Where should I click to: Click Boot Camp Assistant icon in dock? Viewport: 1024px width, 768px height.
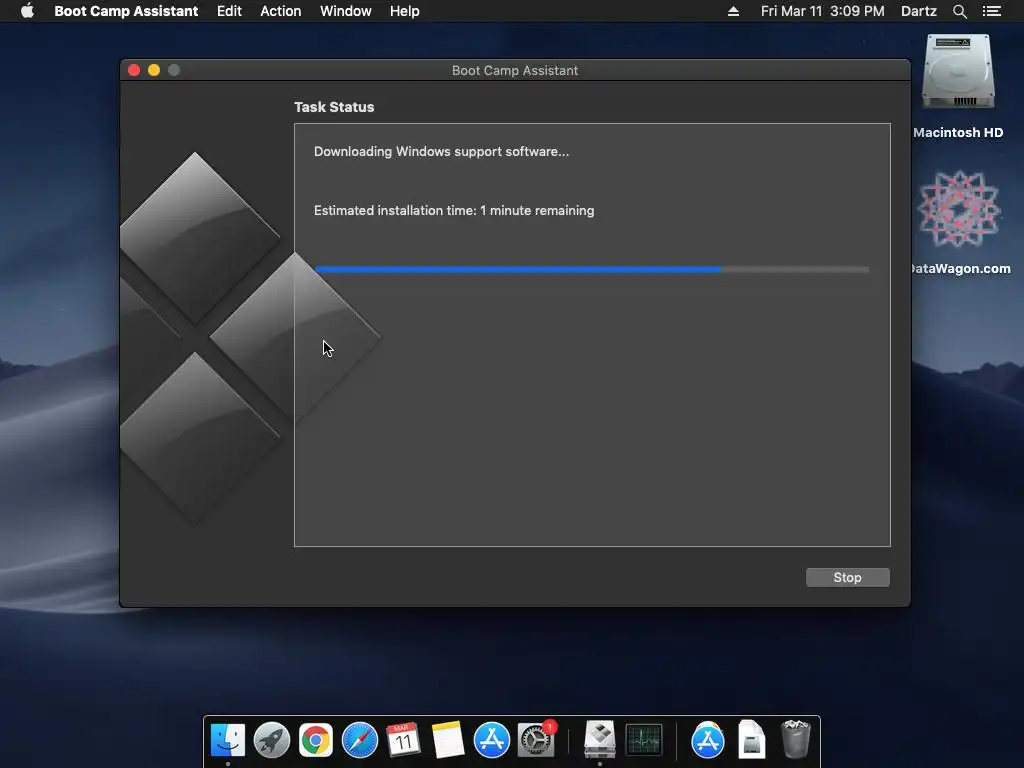(x=600, y=740)
